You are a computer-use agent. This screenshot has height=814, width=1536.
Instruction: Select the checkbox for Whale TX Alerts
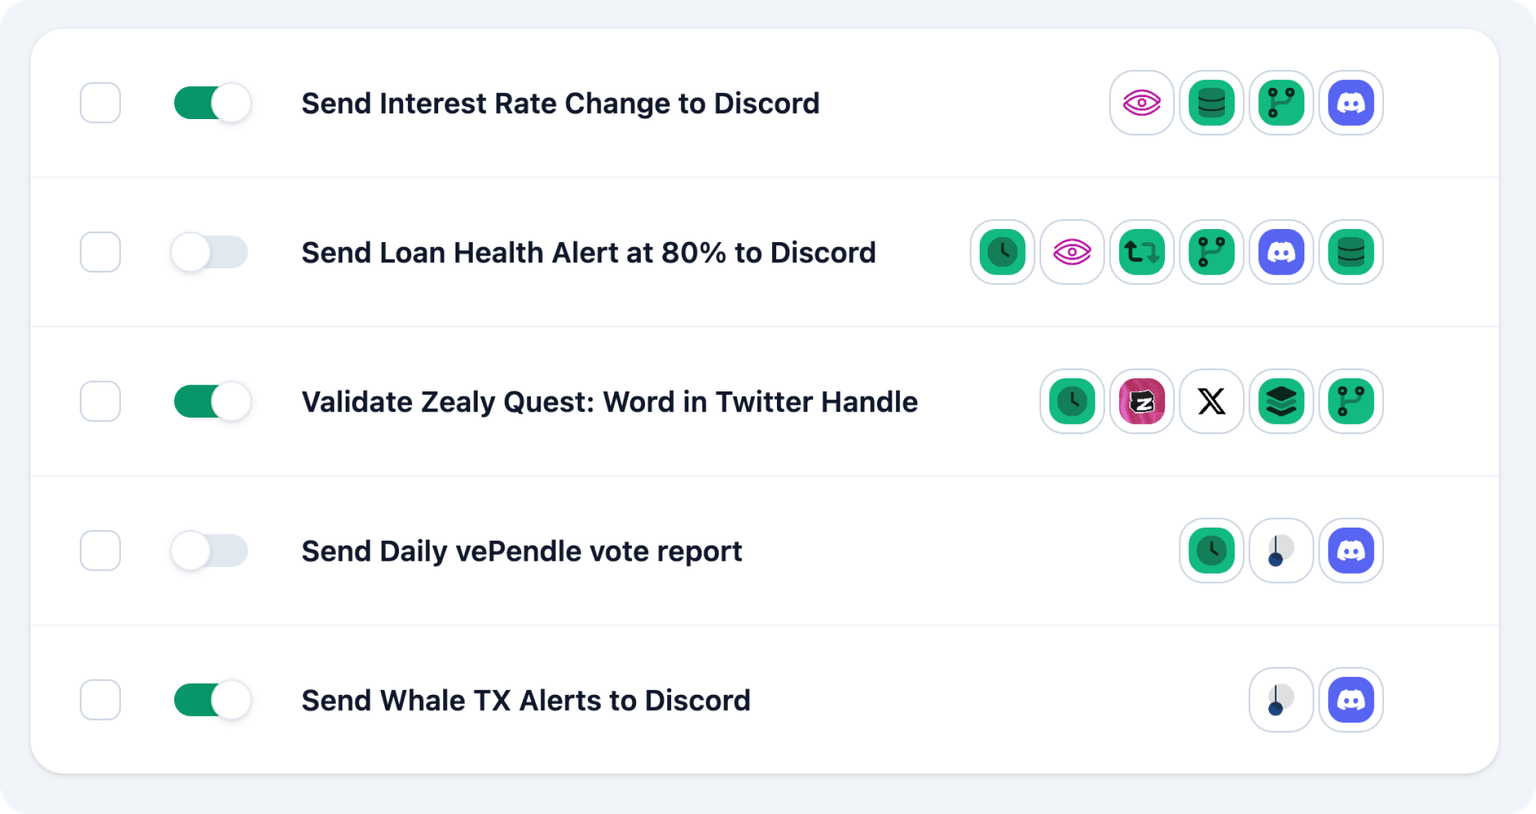(x=100, y=700)
